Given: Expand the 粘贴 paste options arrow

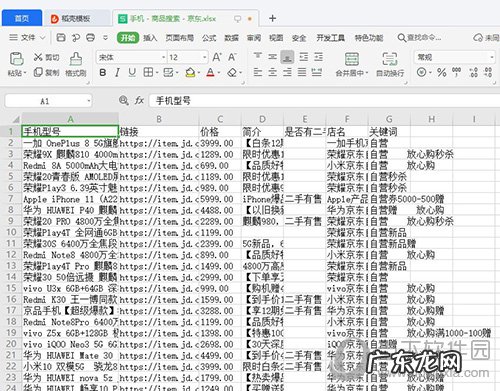Looking at the screenshot, I should [x=25, y=73].
